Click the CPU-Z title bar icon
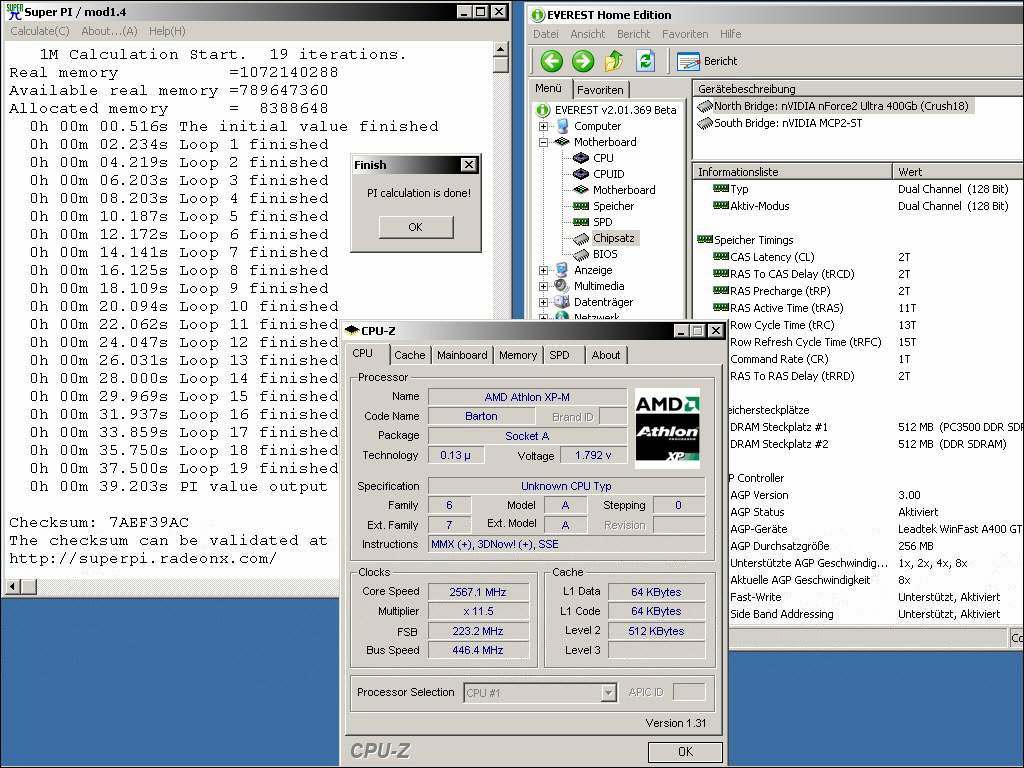1024x768 pixels. tap(352, 330)
